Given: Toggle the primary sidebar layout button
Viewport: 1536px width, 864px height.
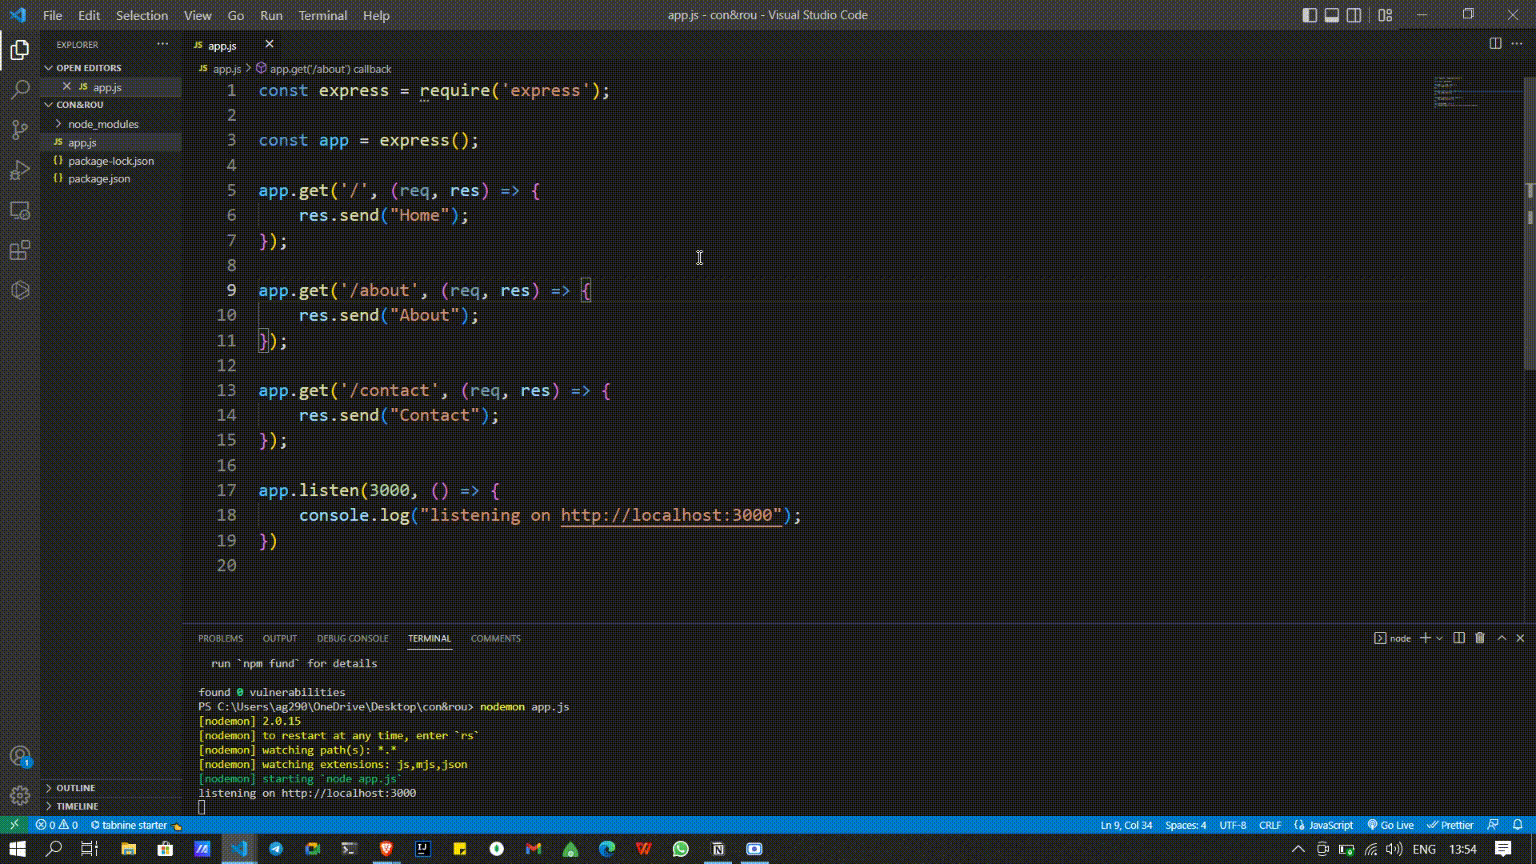Looking at the screenshot, I should (1310, 15).
